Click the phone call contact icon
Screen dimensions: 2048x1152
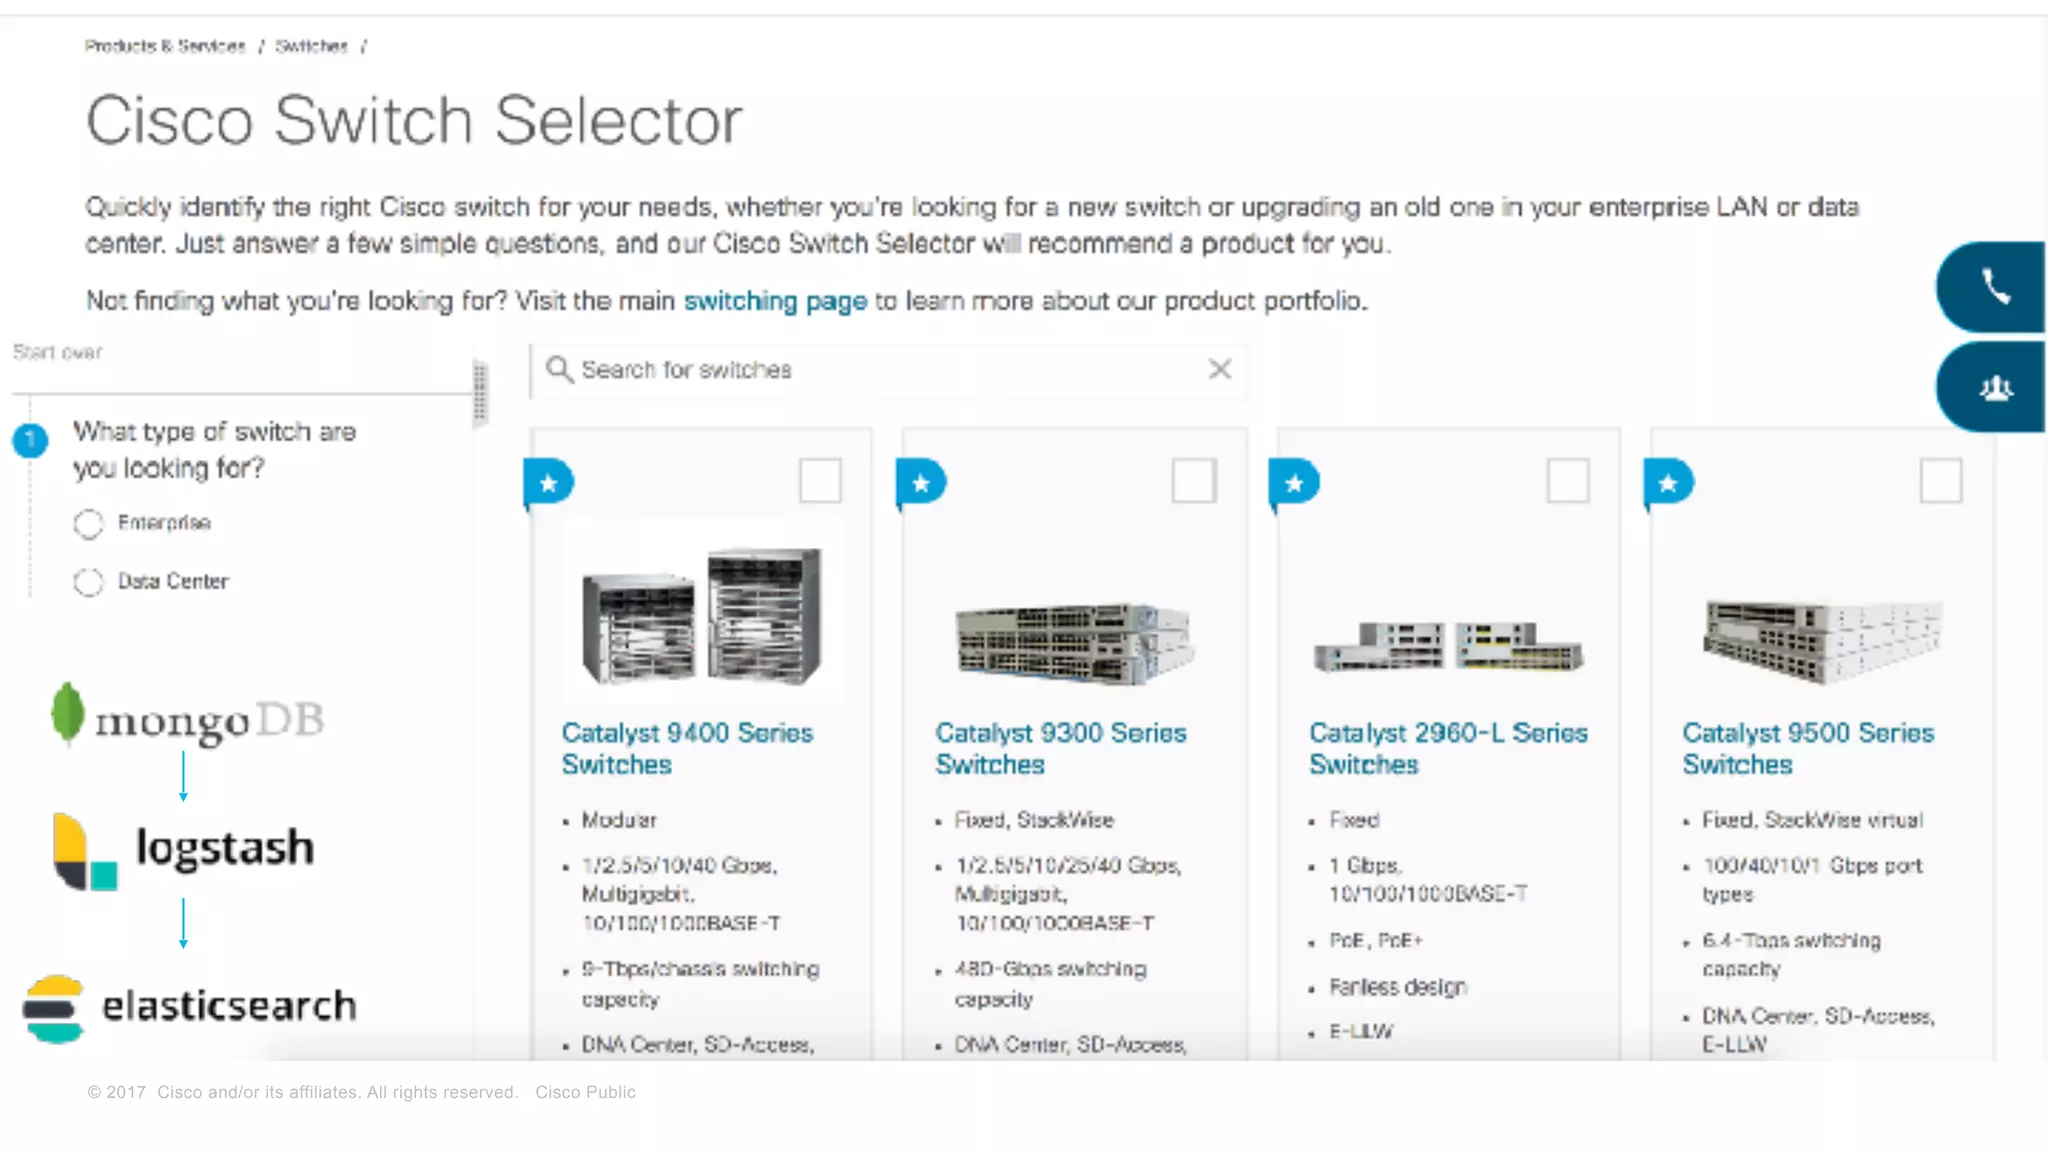[1994, 287]
